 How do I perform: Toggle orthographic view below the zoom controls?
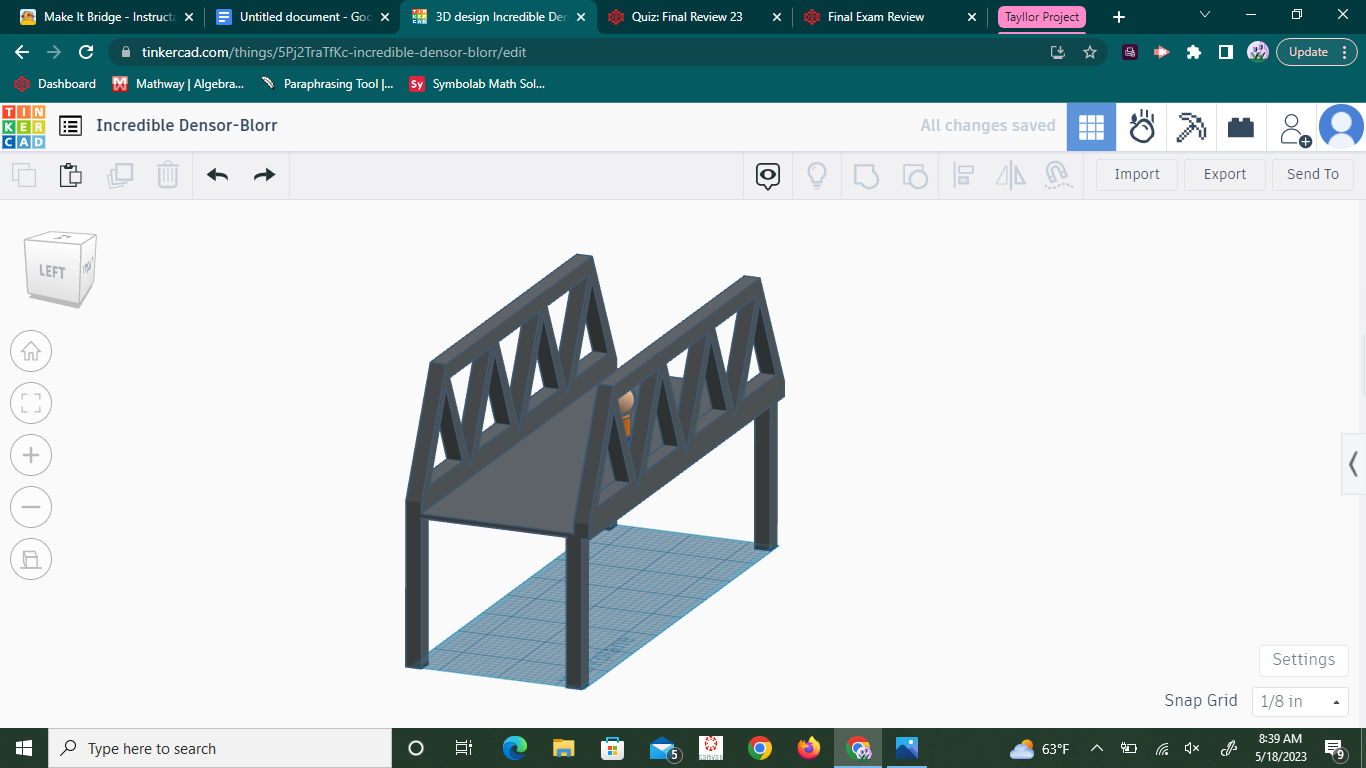click(x=31, y=559)
